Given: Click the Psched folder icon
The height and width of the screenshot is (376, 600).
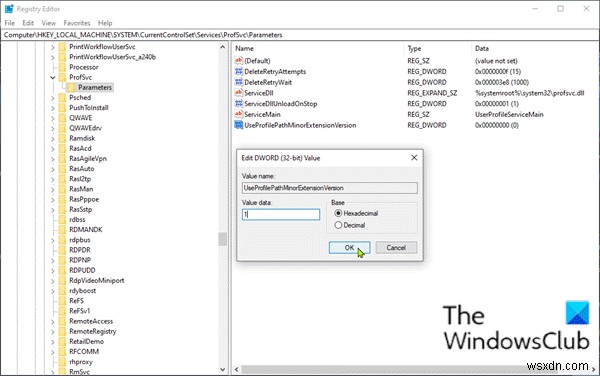Looking at the screenshot, I should tap(62, 98).
